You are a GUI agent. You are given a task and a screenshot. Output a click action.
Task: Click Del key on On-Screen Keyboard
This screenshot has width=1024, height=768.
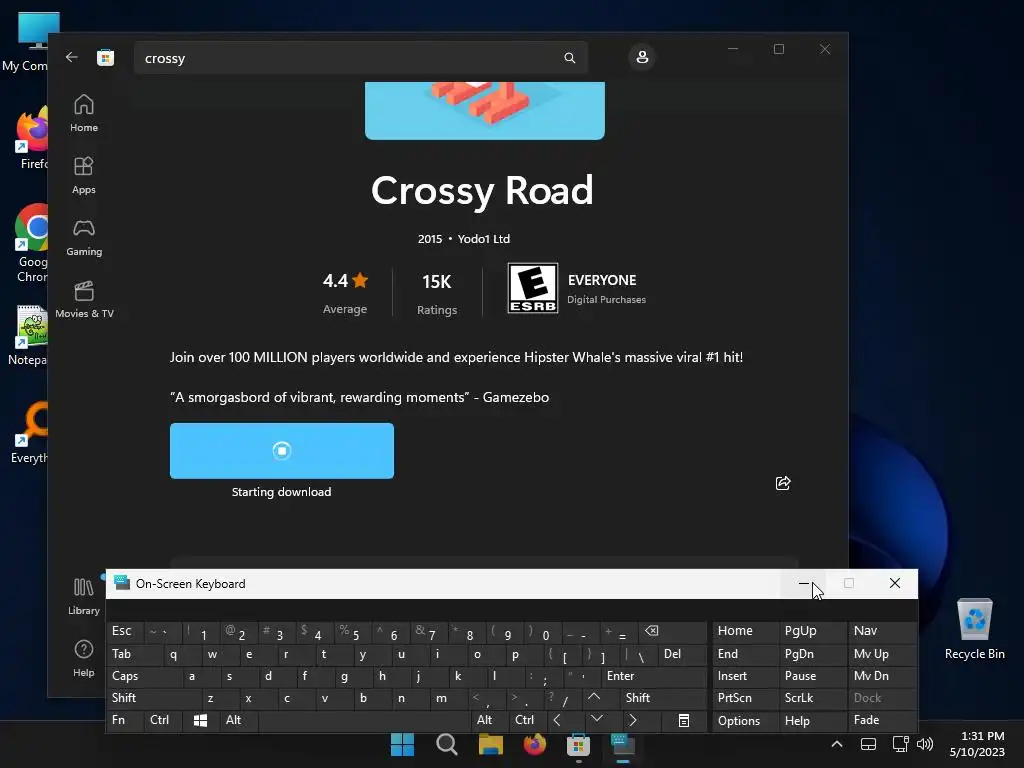(x=682, y=654)
